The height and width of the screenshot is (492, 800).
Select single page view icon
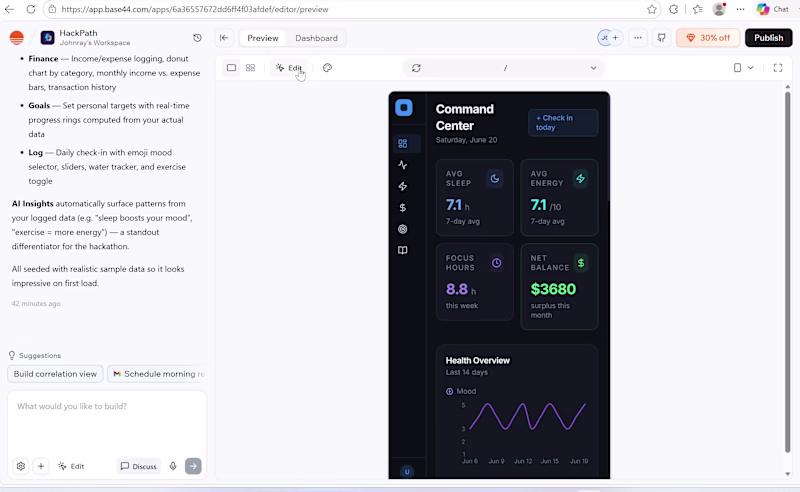[231, 67]
